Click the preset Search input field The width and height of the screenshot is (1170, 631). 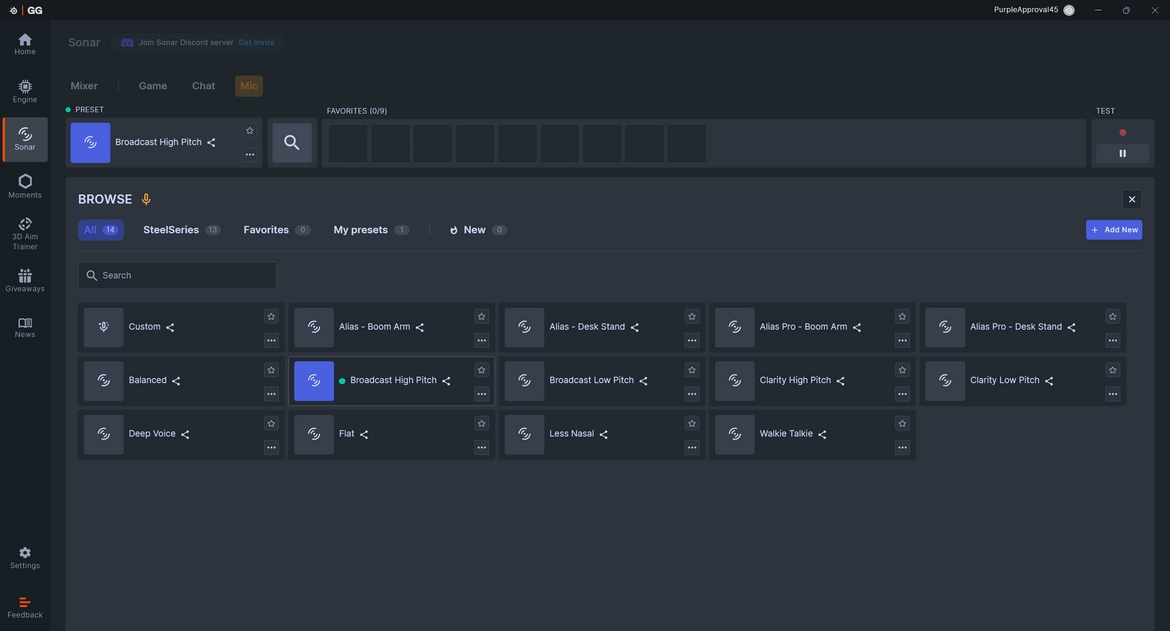178,276
